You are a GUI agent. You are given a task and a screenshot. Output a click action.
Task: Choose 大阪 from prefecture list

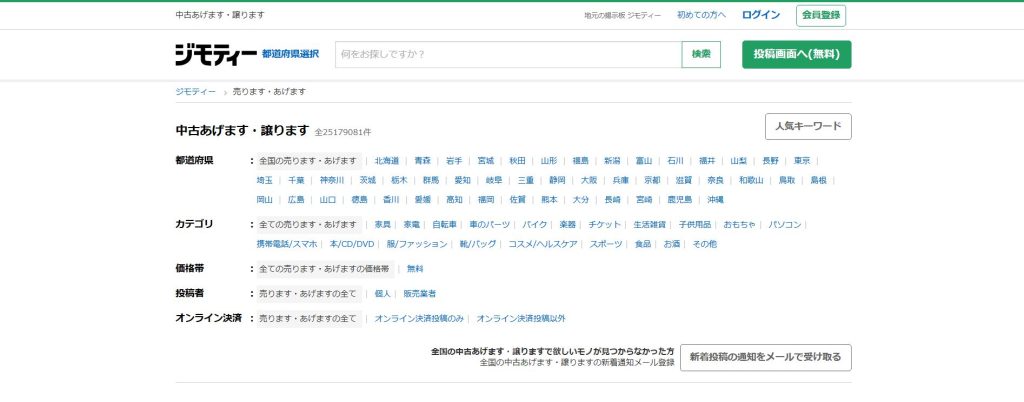pos(589,180)
